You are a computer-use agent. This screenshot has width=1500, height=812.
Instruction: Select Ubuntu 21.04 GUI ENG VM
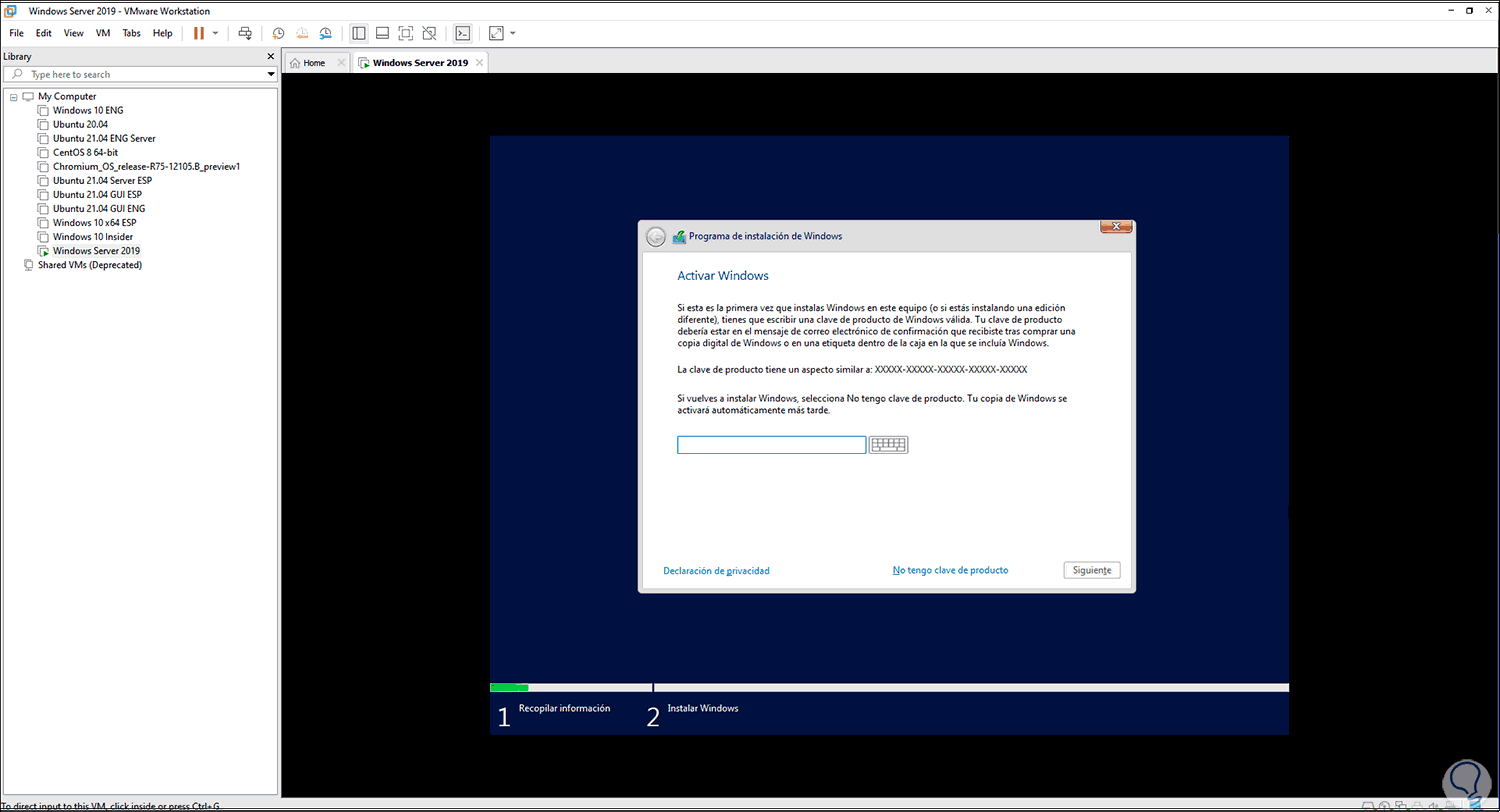pyautogui.click(x=97, y=208)
